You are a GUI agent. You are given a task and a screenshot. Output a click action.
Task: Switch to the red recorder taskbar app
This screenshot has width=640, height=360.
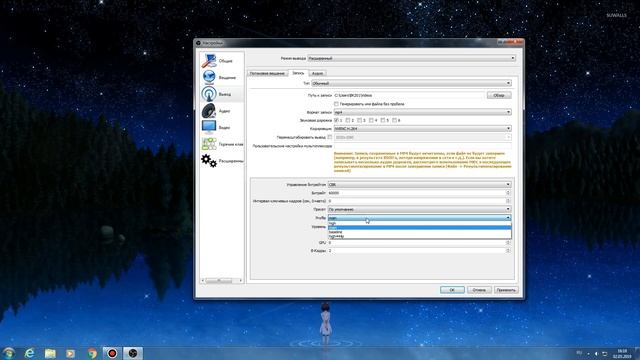112,353
